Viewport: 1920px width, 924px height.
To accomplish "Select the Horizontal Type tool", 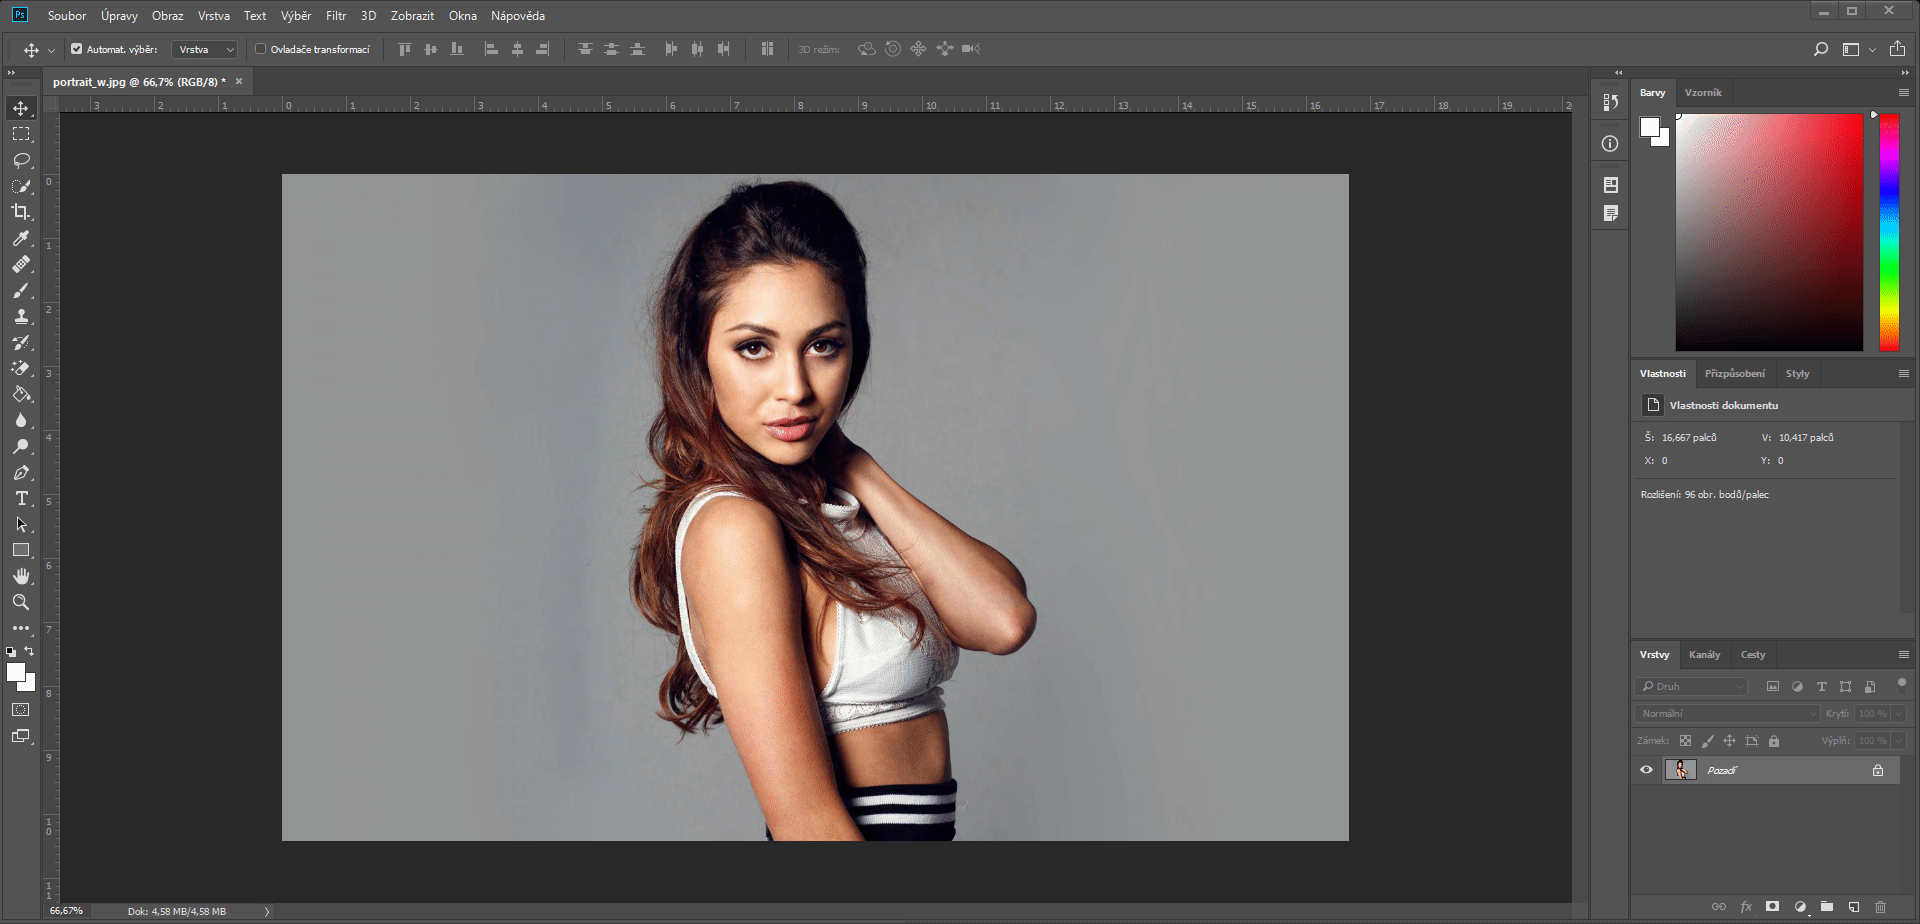I will tap(21, 498).
